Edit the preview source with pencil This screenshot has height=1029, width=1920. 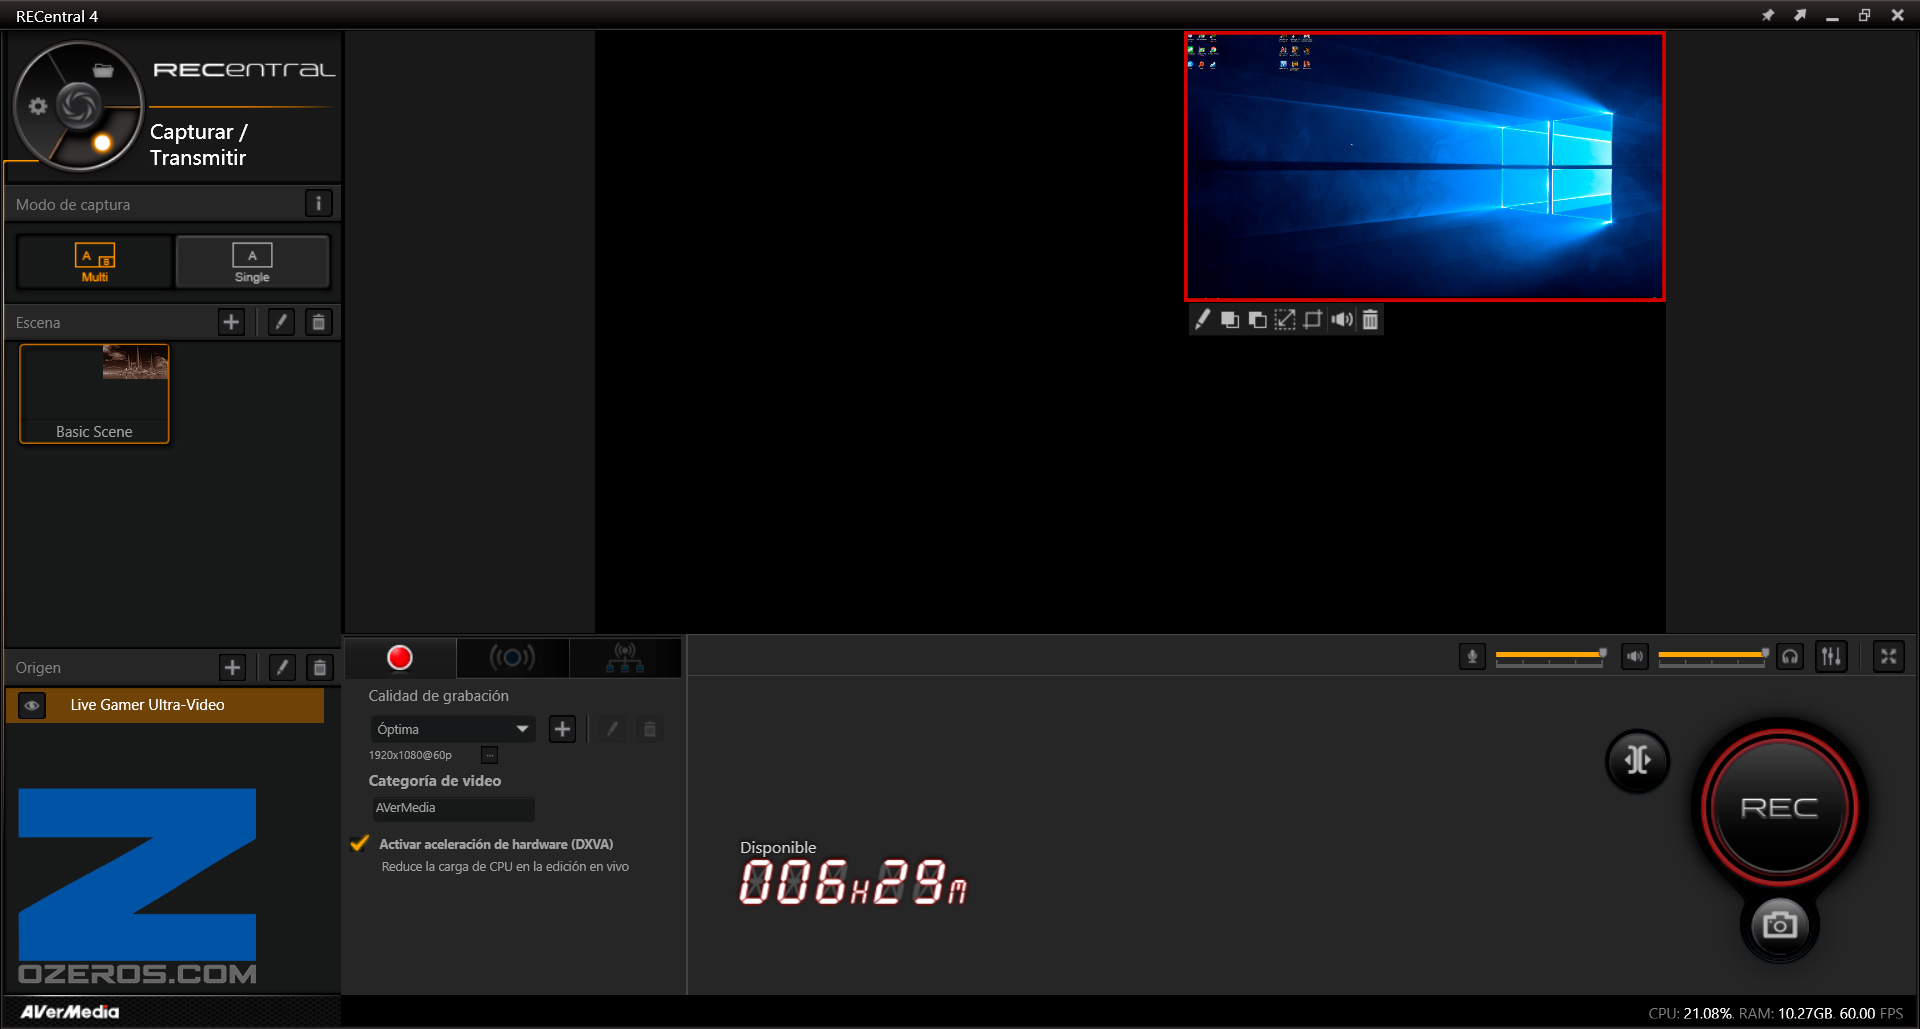[1202, 319]
